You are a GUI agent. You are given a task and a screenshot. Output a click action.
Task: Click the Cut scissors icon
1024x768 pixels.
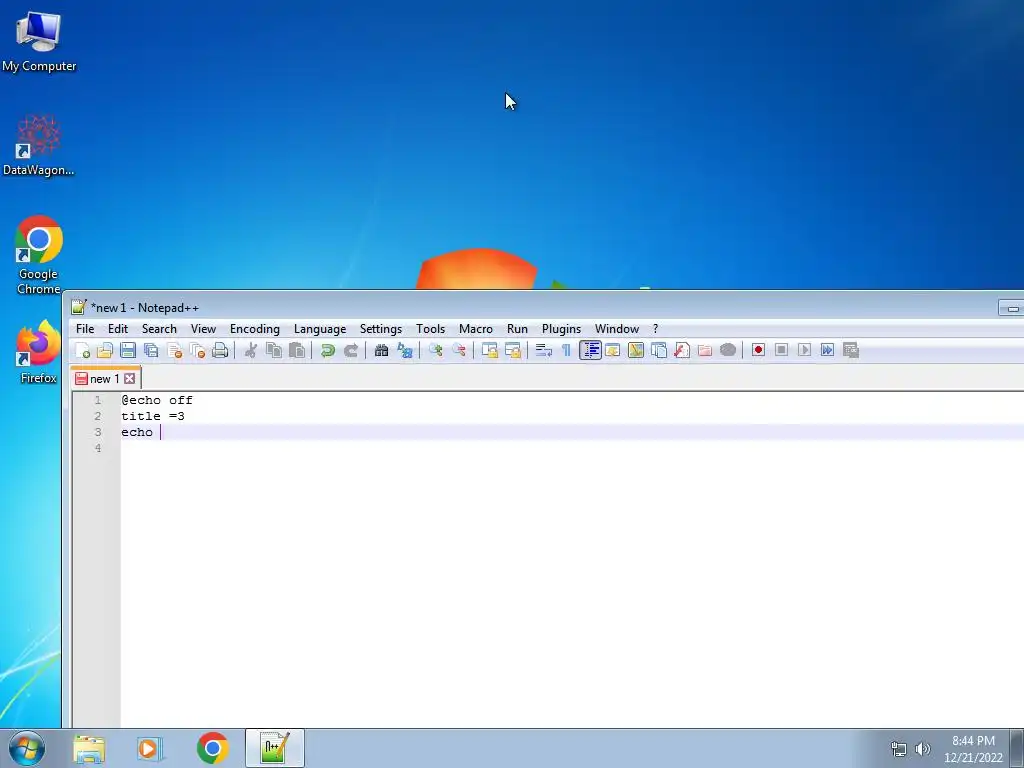pos(251,351)
